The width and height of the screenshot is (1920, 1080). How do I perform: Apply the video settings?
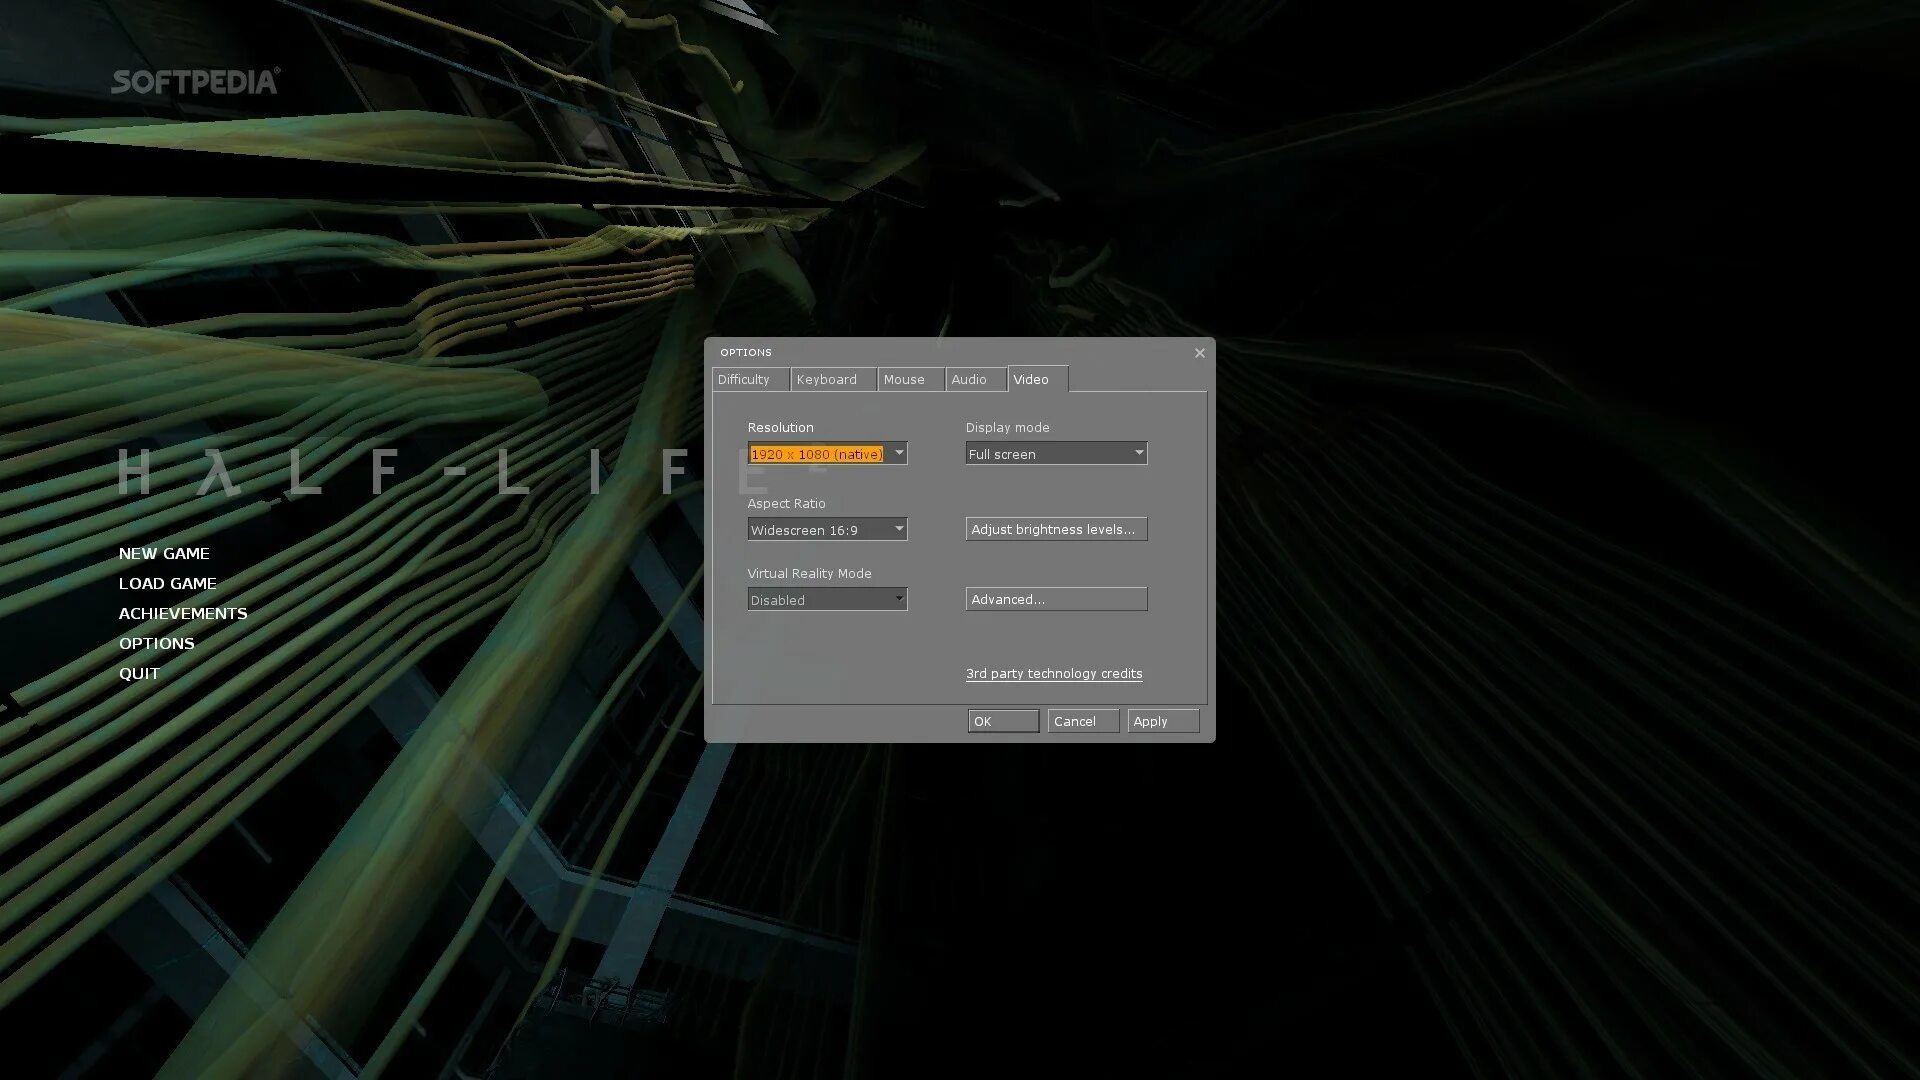(1162, 722)
